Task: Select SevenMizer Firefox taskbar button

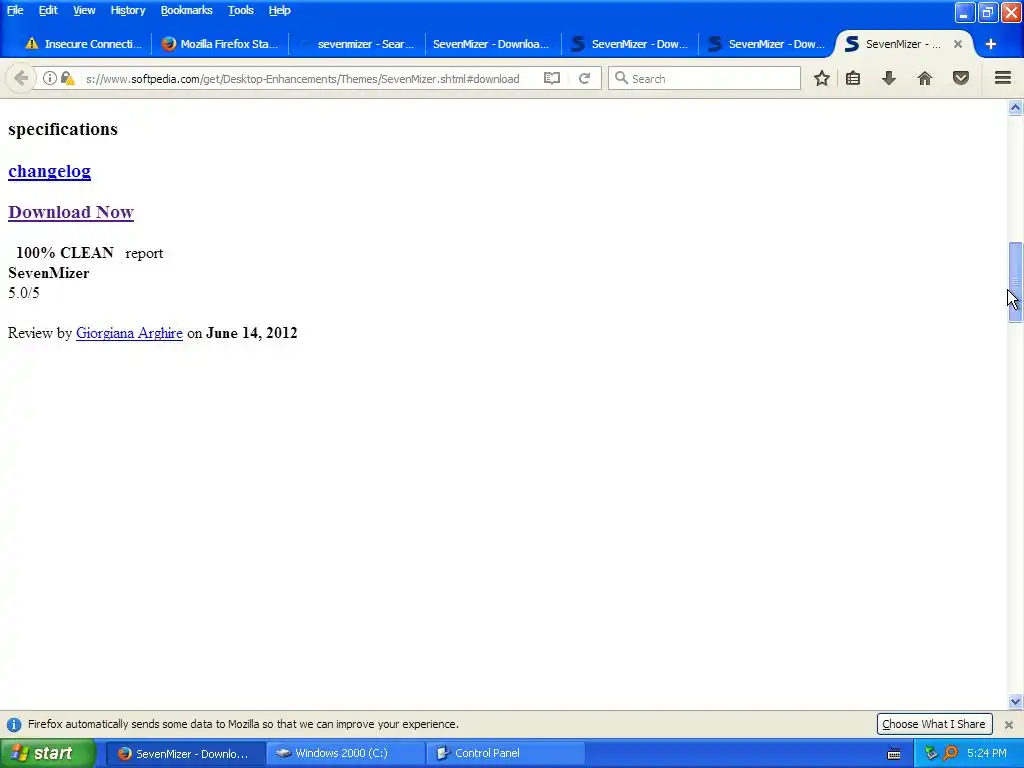Action: (185, 754)
